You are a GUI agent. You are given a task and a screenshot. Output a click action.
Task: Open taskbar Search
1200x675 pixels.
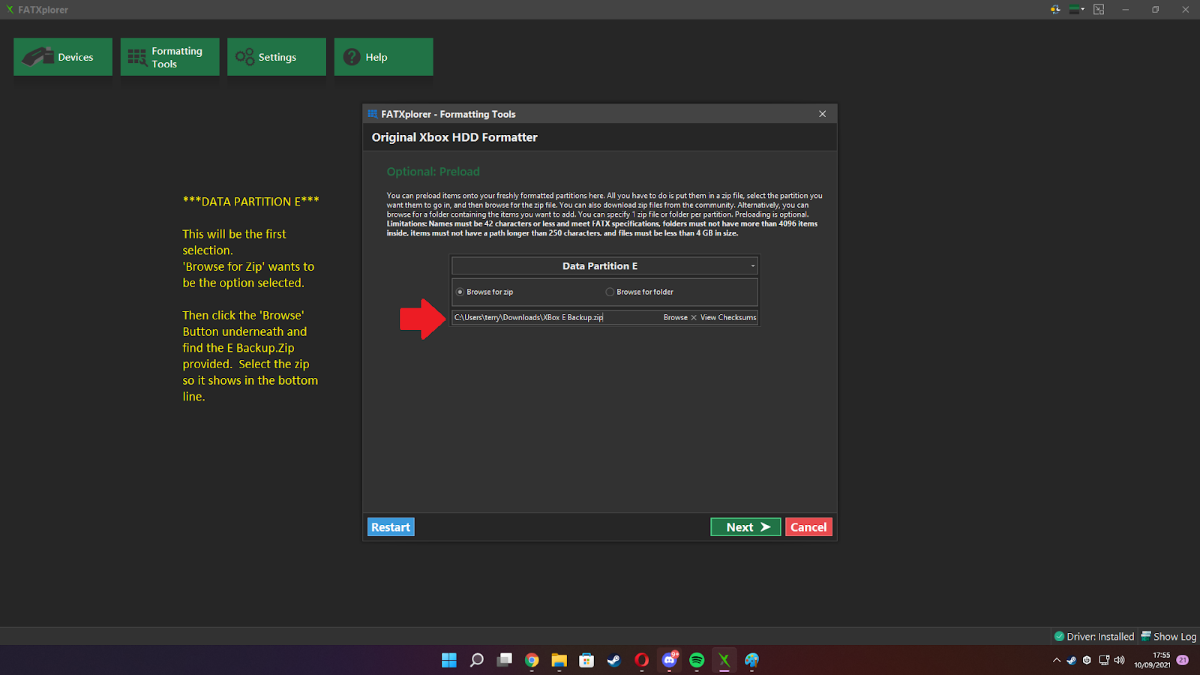[477, 660]
